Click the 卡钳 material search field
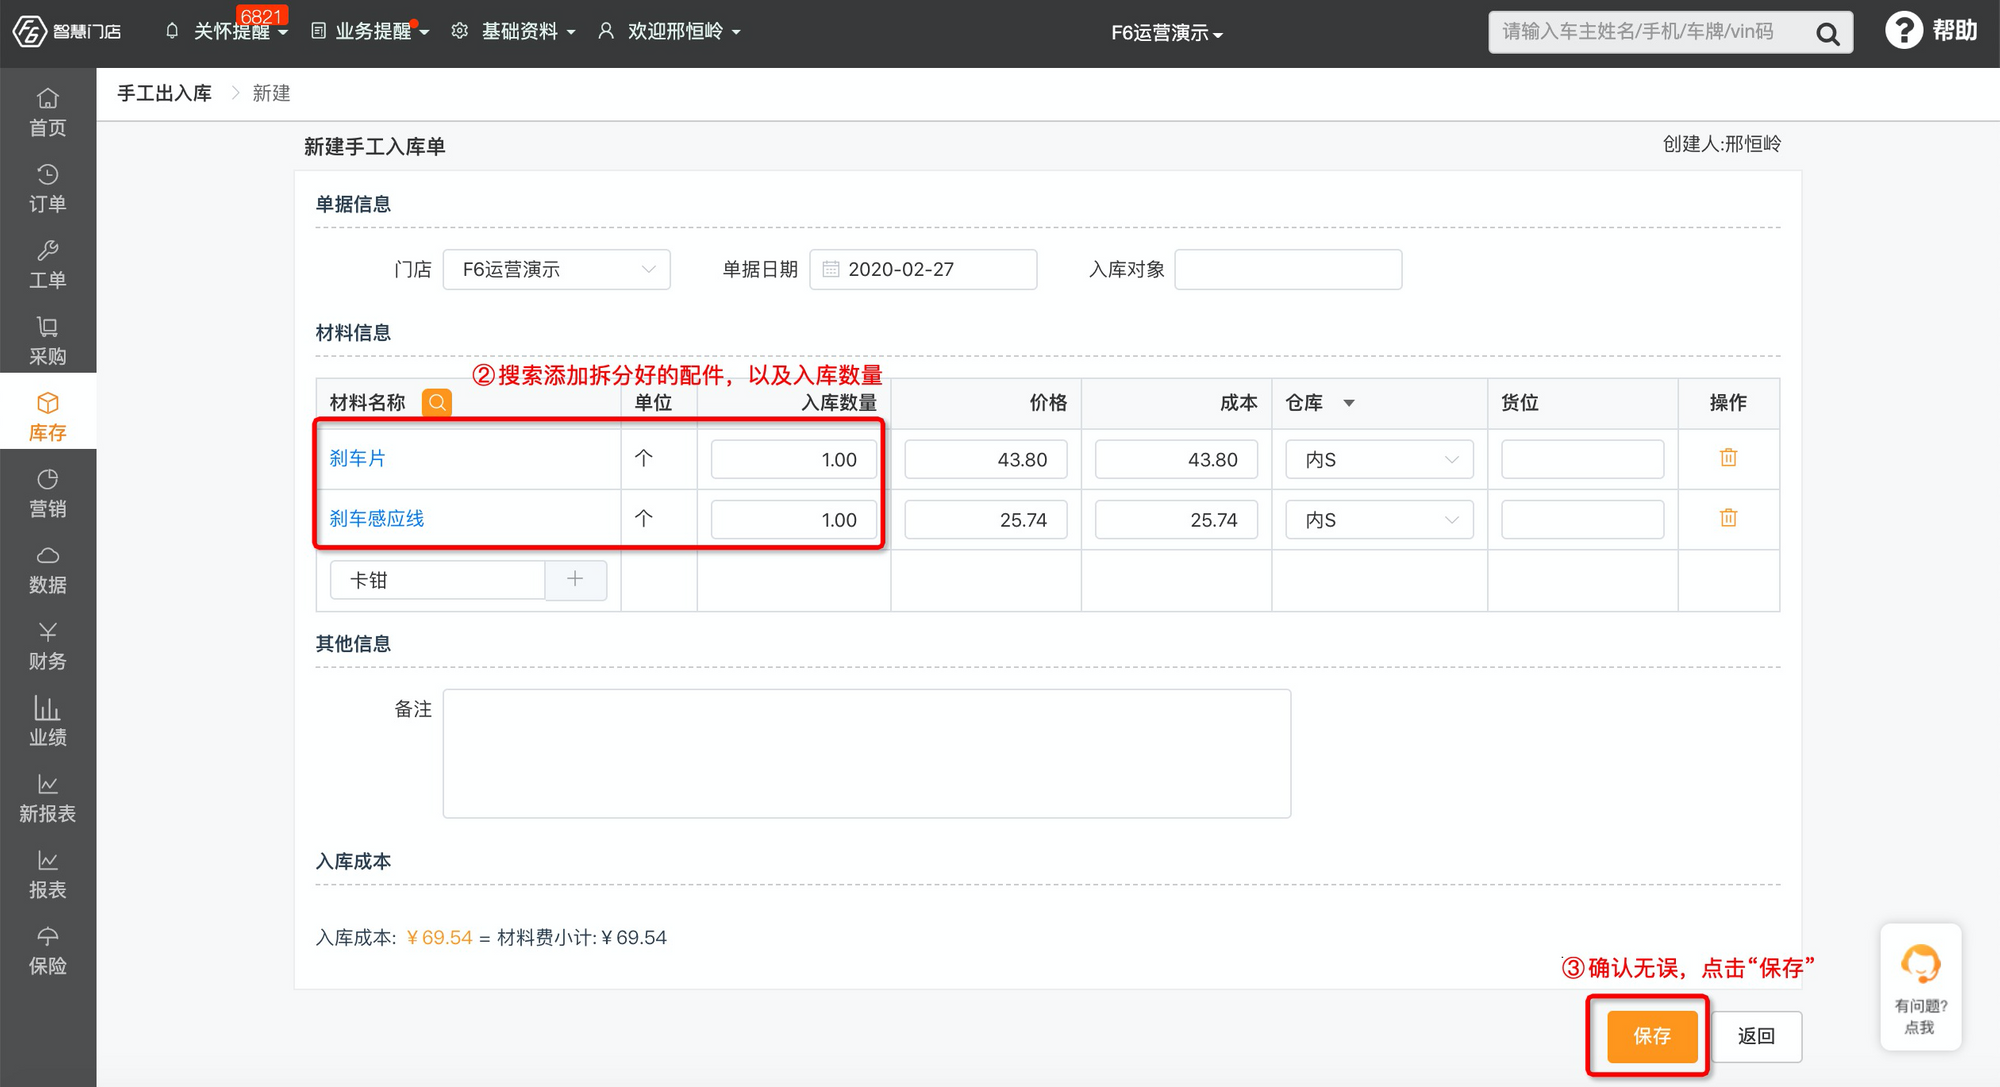2000x1087 pixels. pos(438,580)
